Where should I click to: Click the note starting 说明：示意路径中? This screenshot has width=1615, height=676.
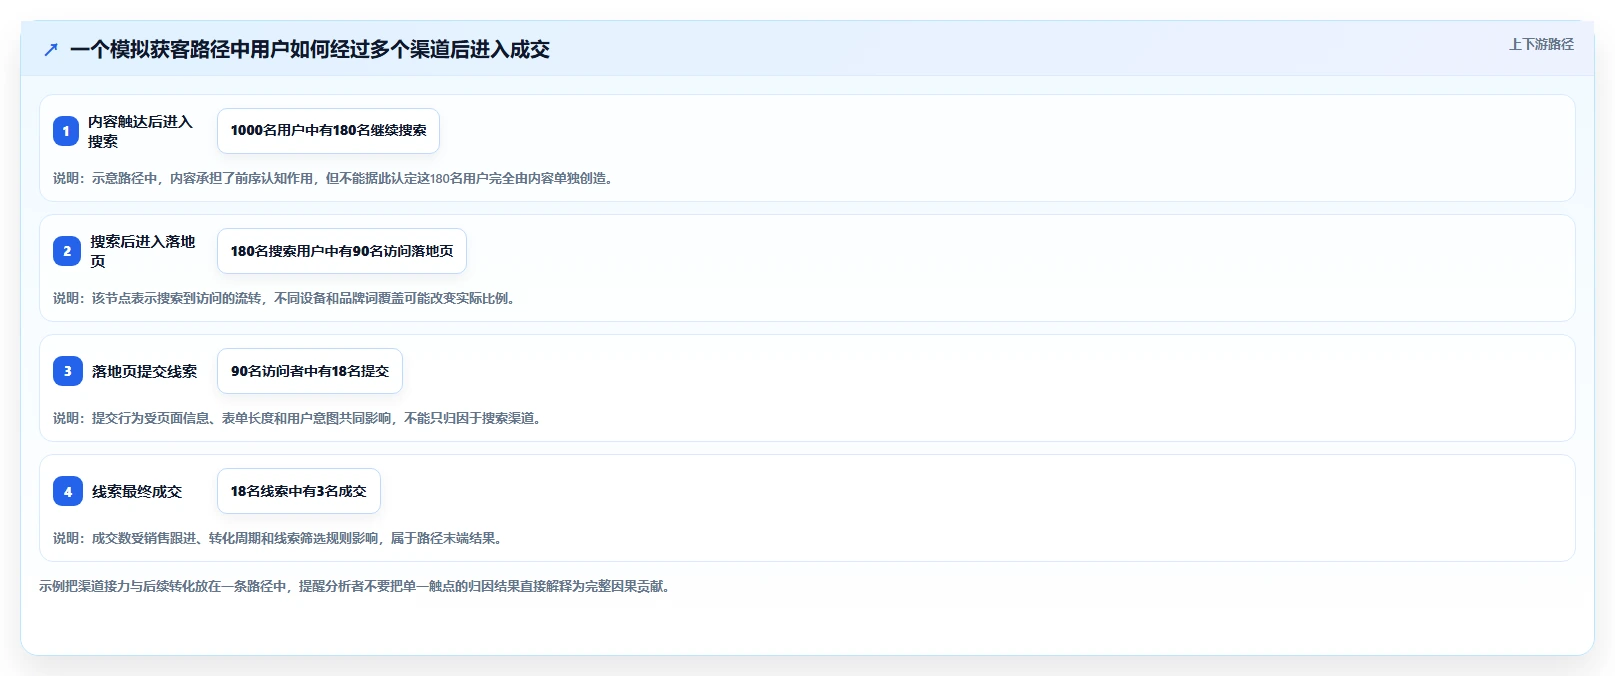coord(335,178)
